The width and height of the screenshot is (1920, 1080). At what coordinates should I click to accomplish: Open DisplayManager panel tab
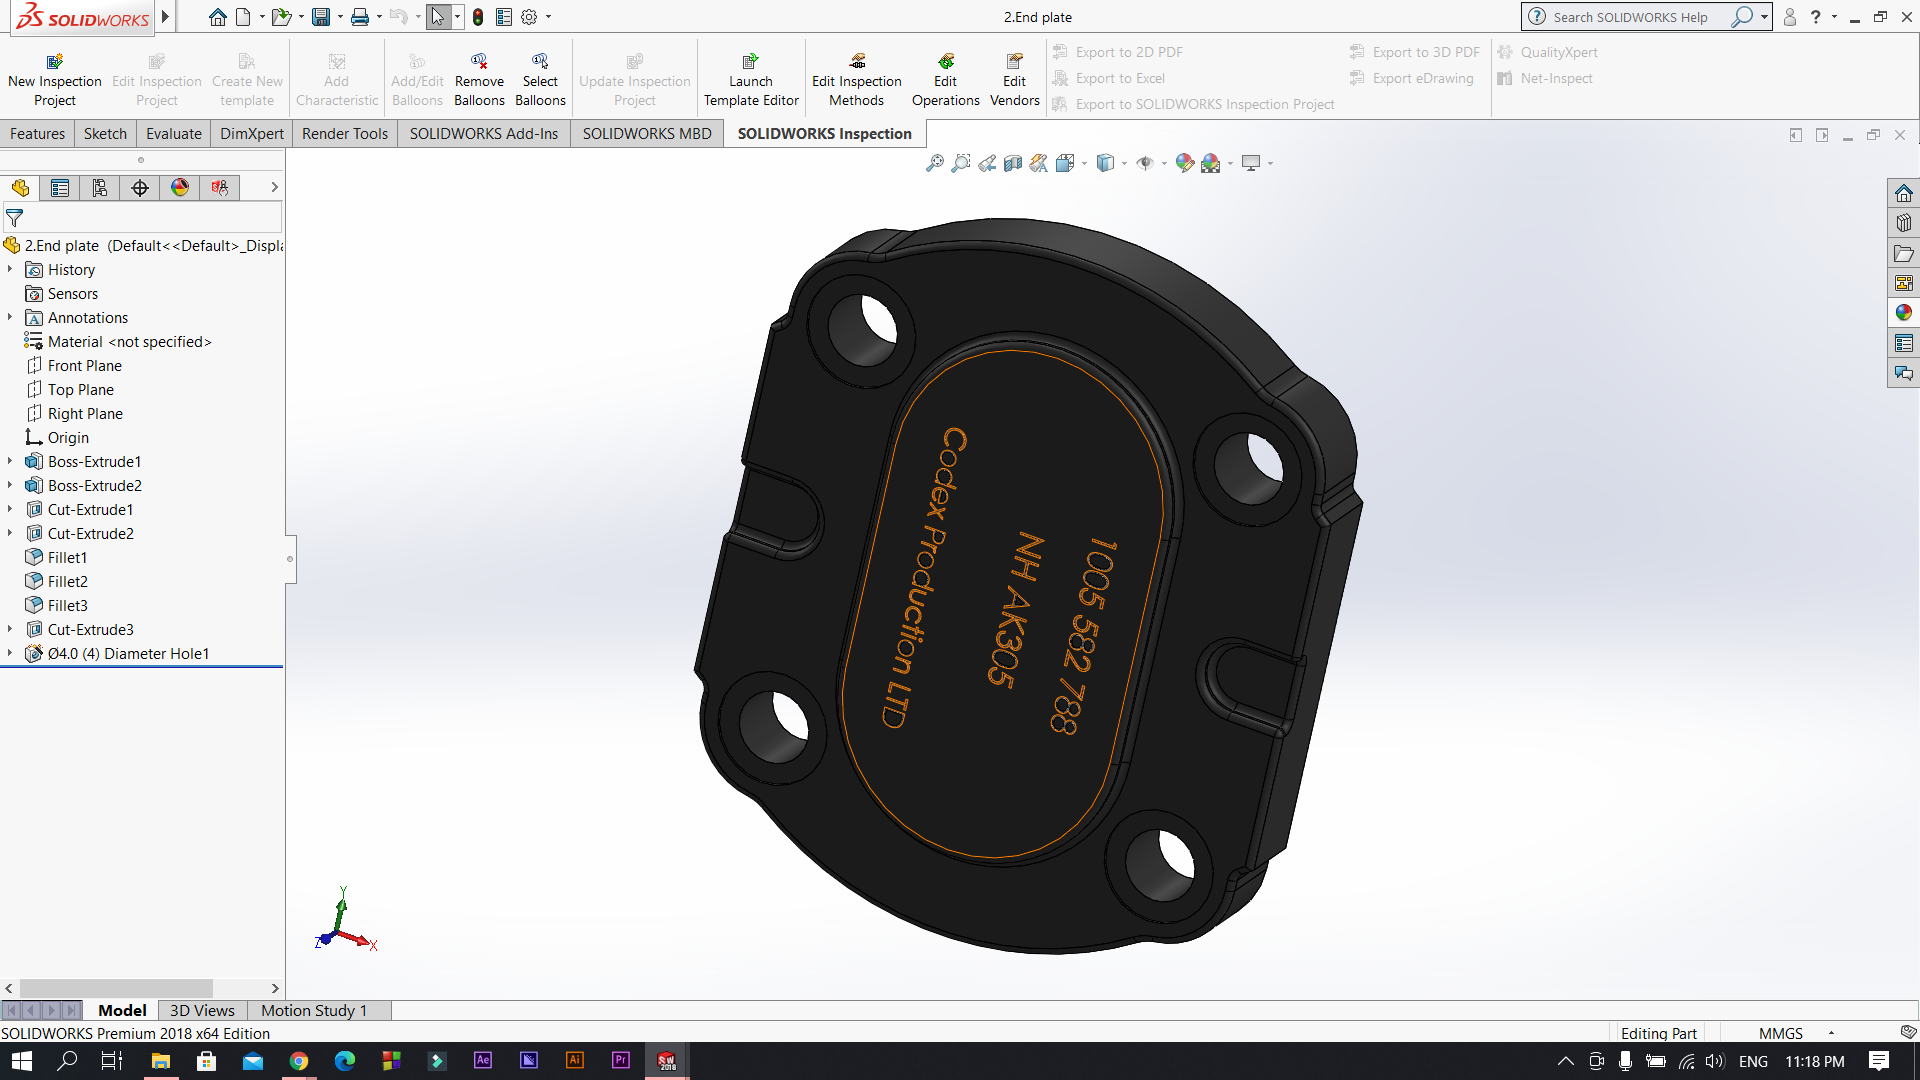pos(180,188)
